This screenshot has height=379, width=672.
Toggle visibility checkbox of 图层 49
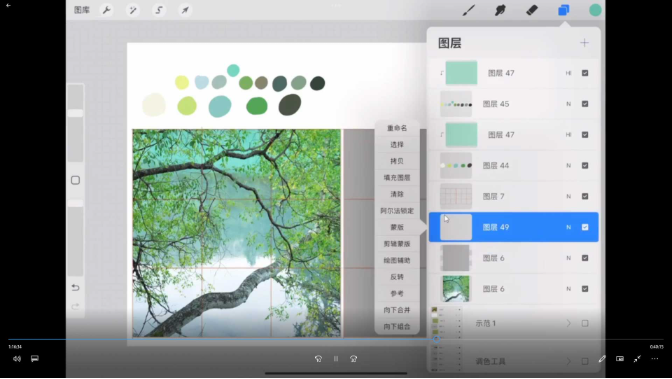click(x=585, y=227)
